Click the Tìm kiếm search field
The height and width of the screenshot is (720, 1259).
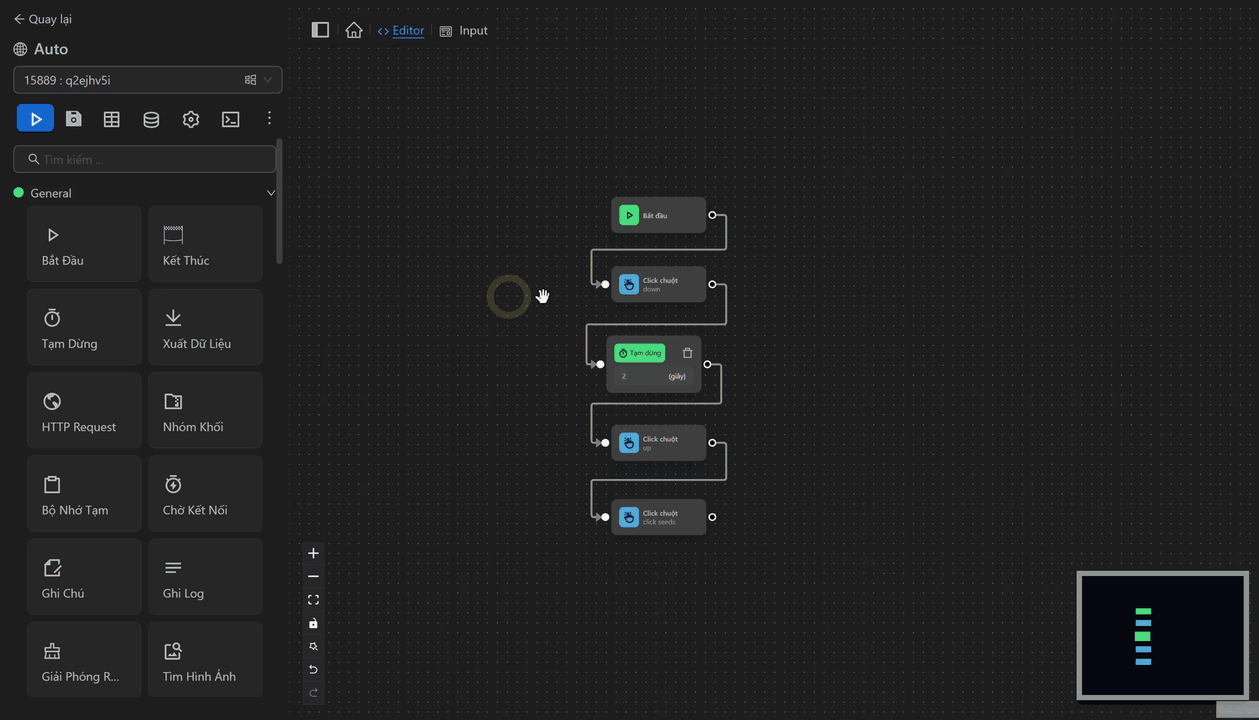[145, 159]
